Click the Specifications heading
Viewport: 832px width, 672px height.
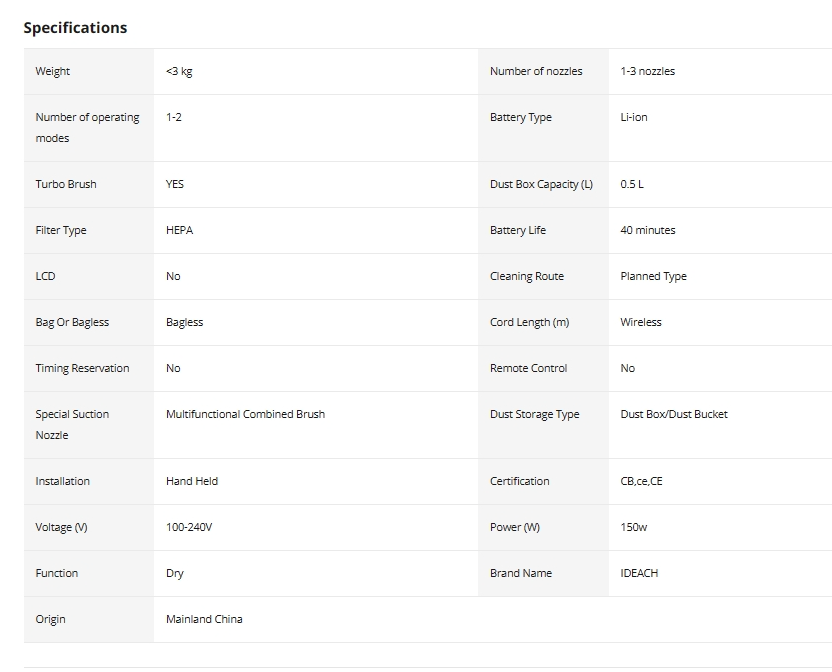[x=75, y=28]
